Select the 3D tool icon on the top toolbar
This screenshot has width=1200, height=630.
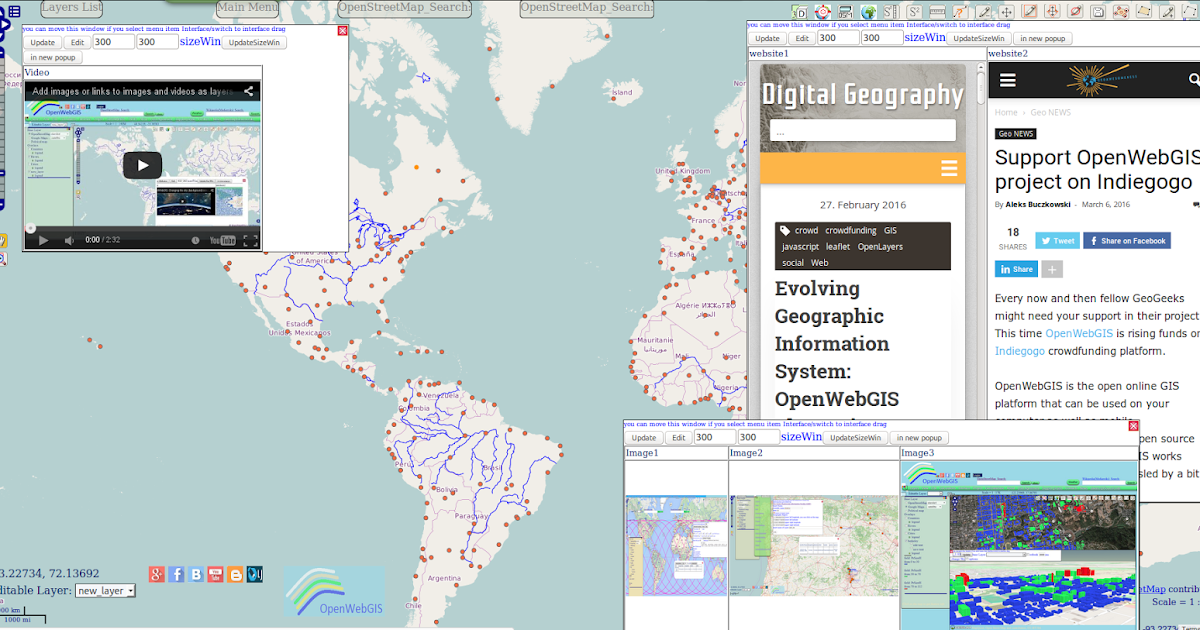click(x=799, y=10)
